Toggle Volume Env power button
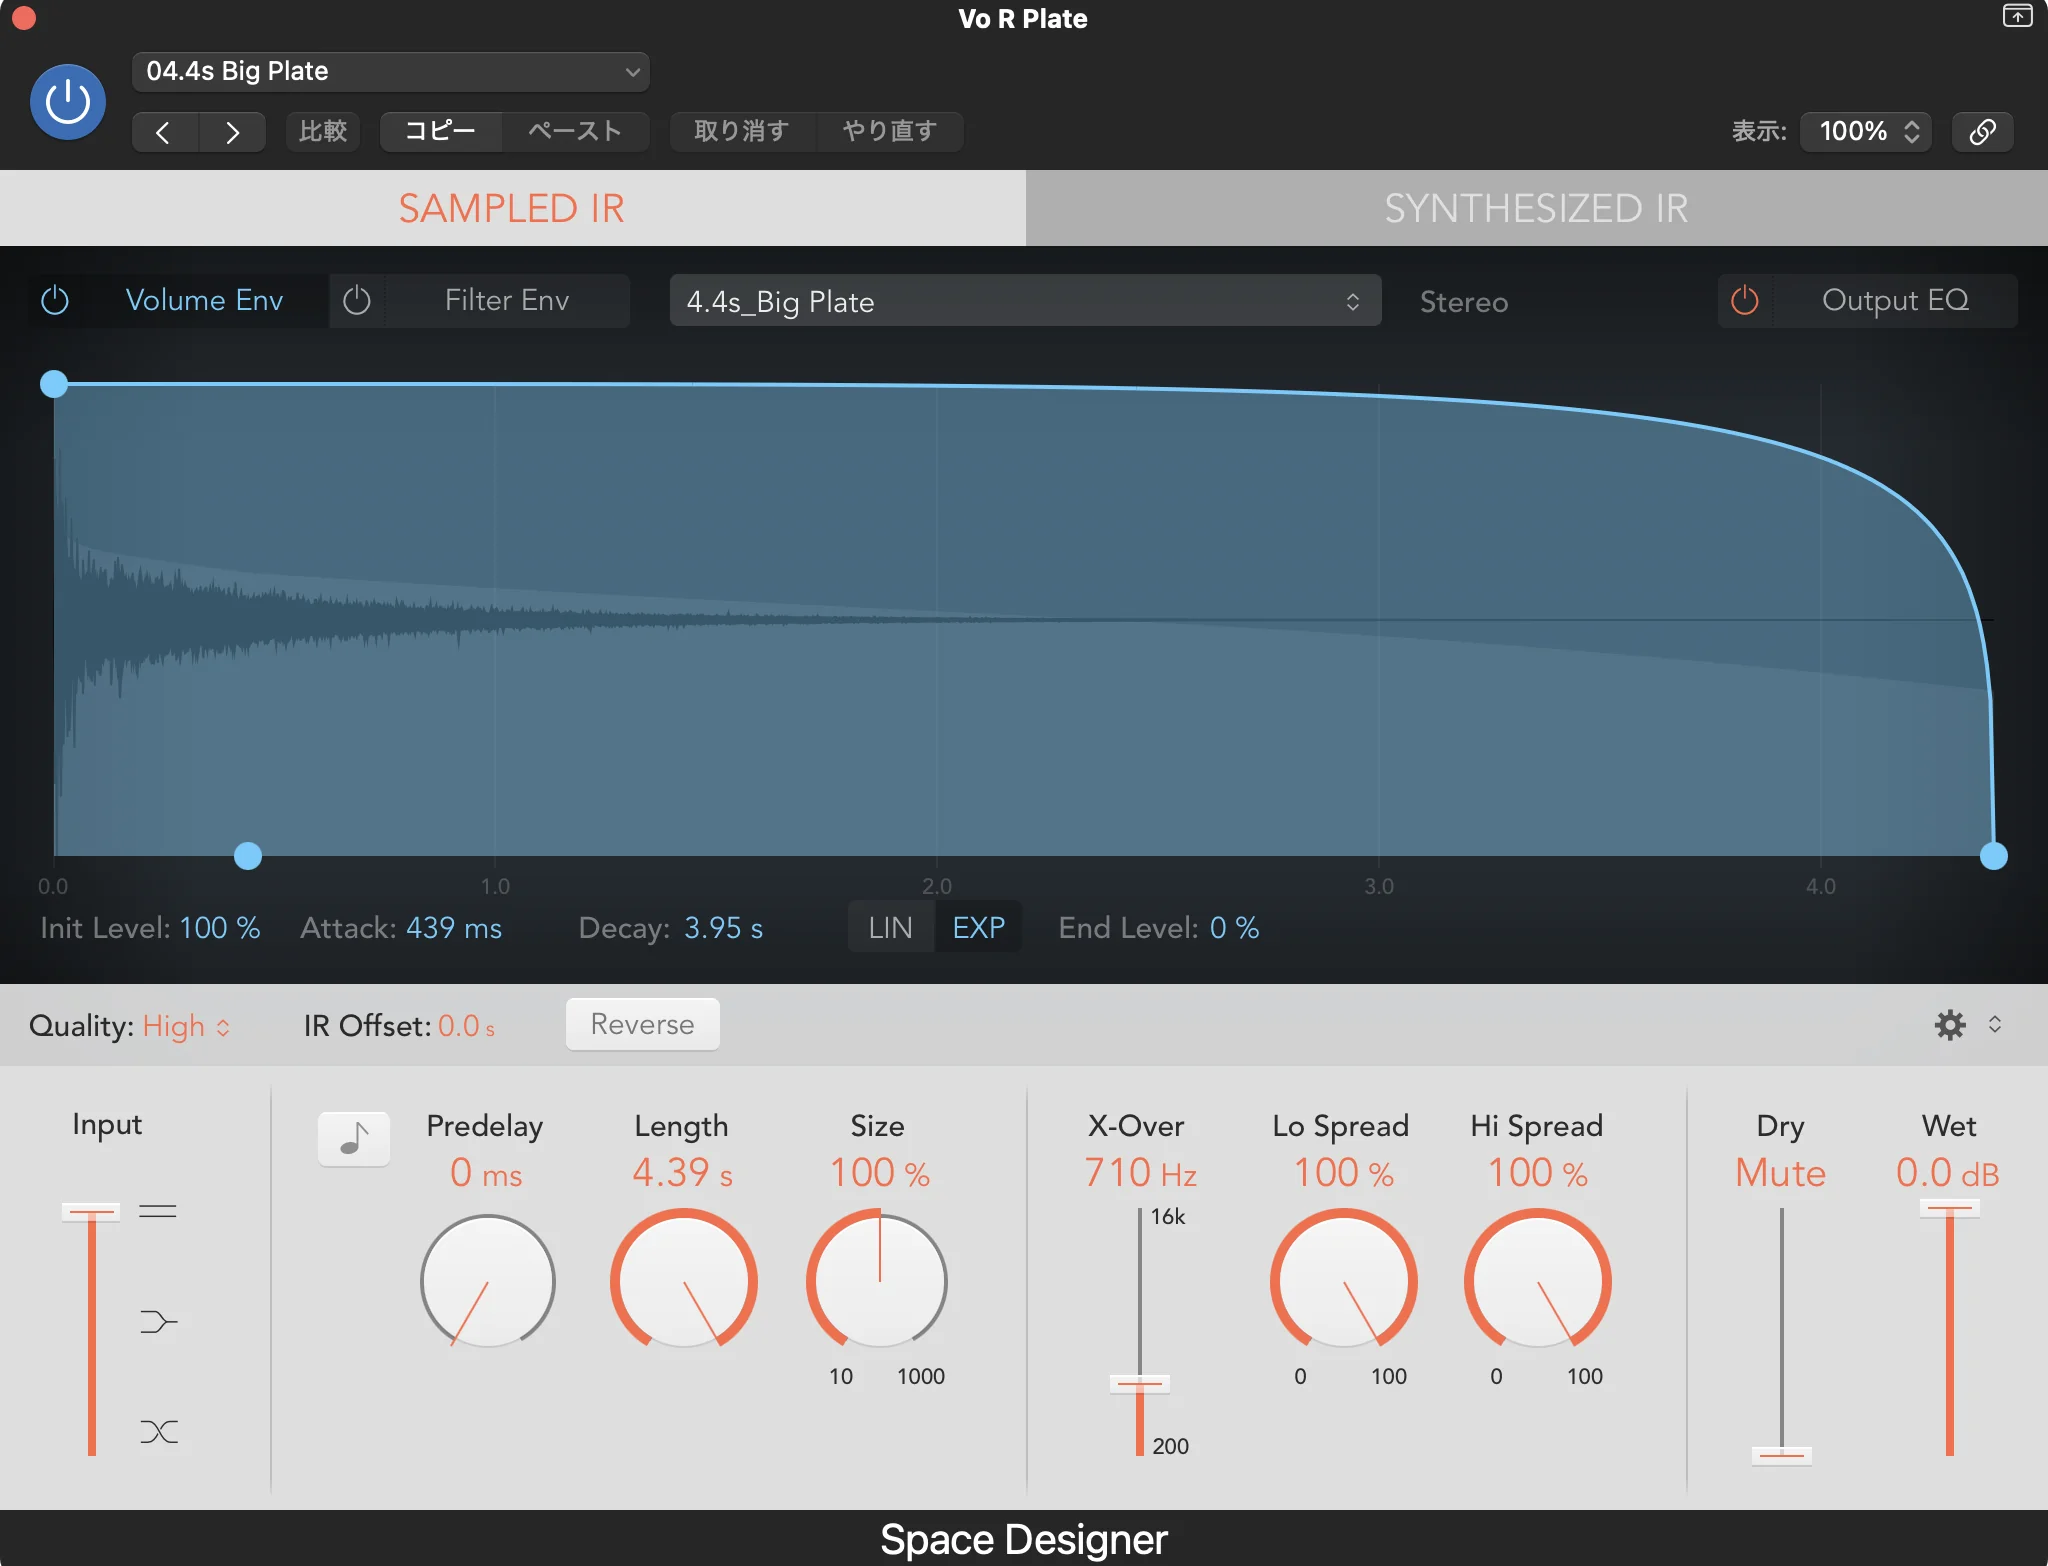The image size is (2048, 1566). point(55,301)
